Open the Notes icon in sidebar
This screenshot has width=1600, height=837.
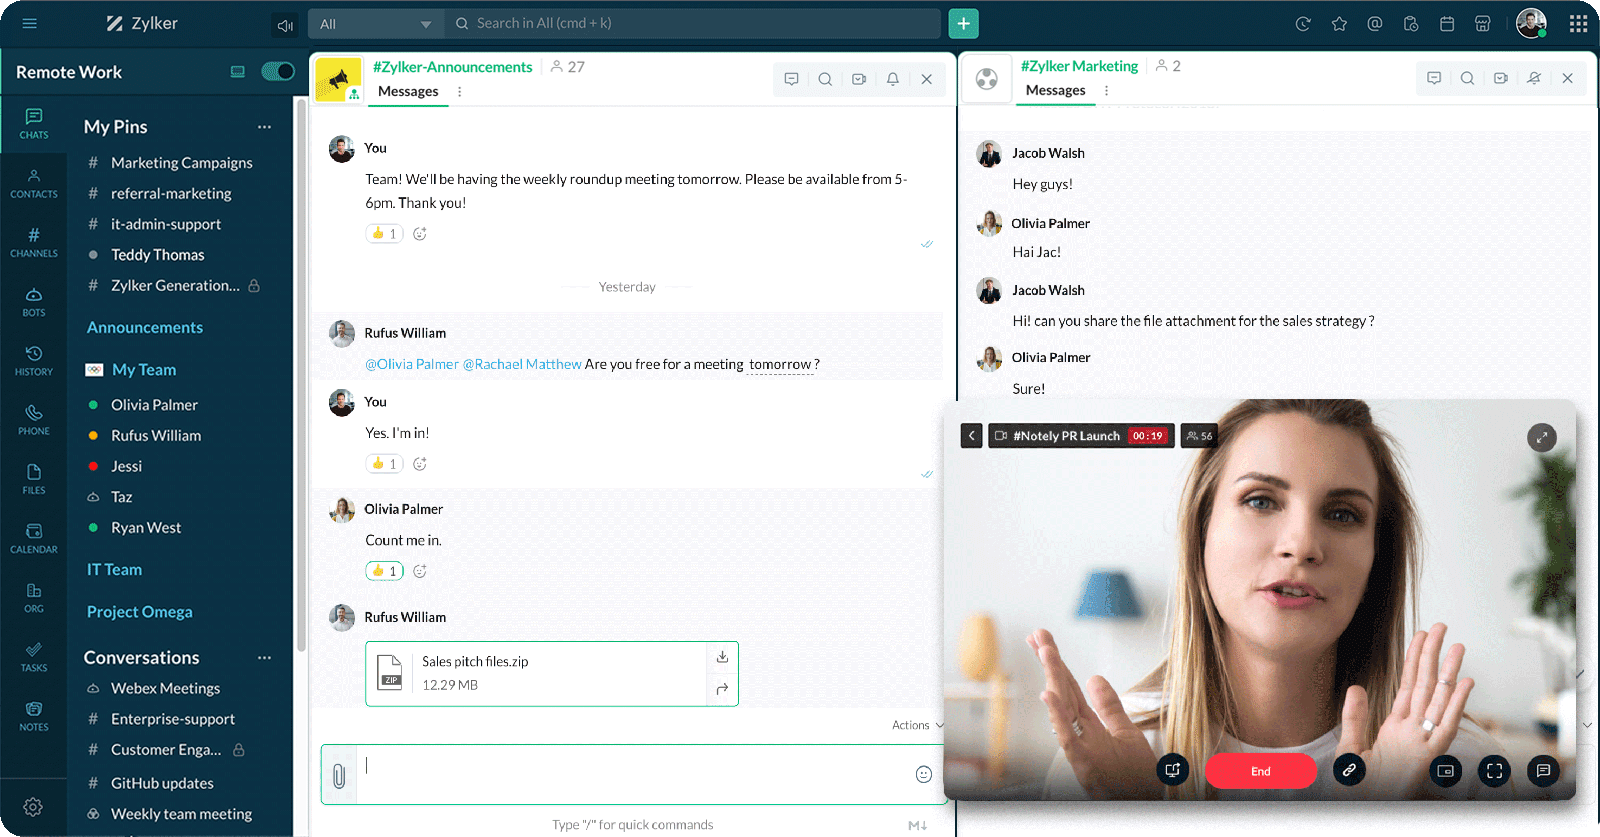click(x=34, y=716)
